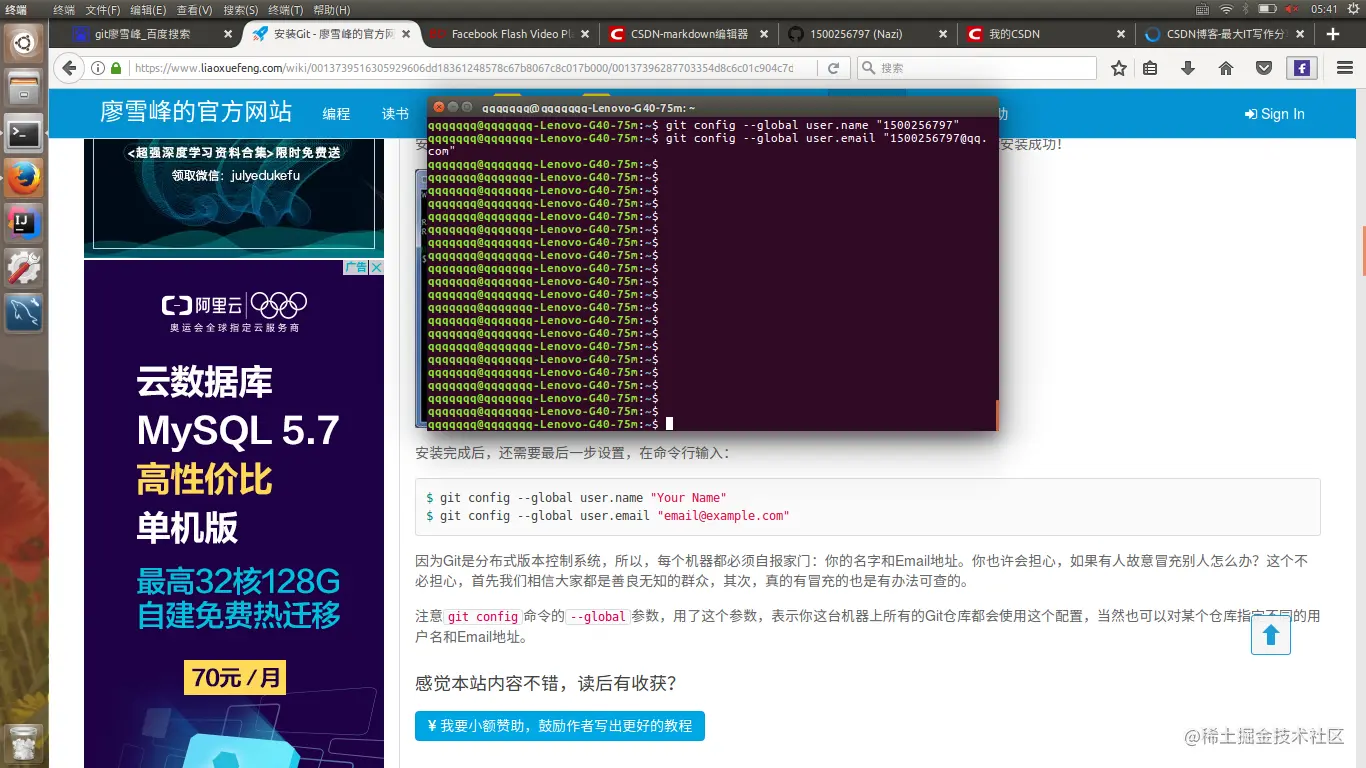Open the Bluetooth indicator in top panel
The height and width of the screenshot is (768, 1366).
tap(1247, 9)
